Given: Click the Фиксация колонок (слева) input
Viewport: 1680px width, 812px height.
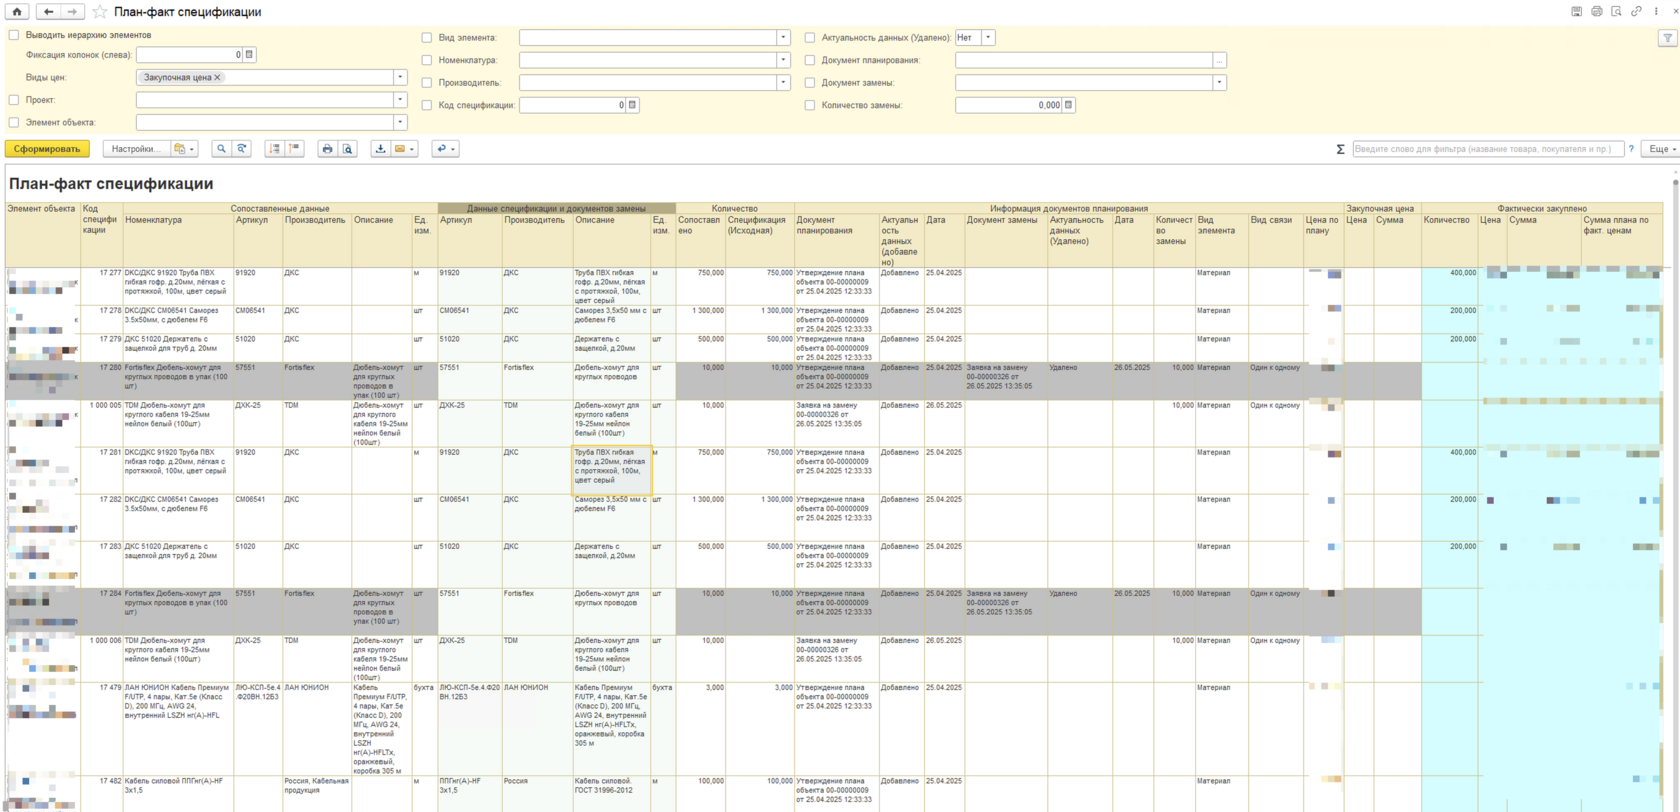Looking at the screenshot, I should coord(190,55).
